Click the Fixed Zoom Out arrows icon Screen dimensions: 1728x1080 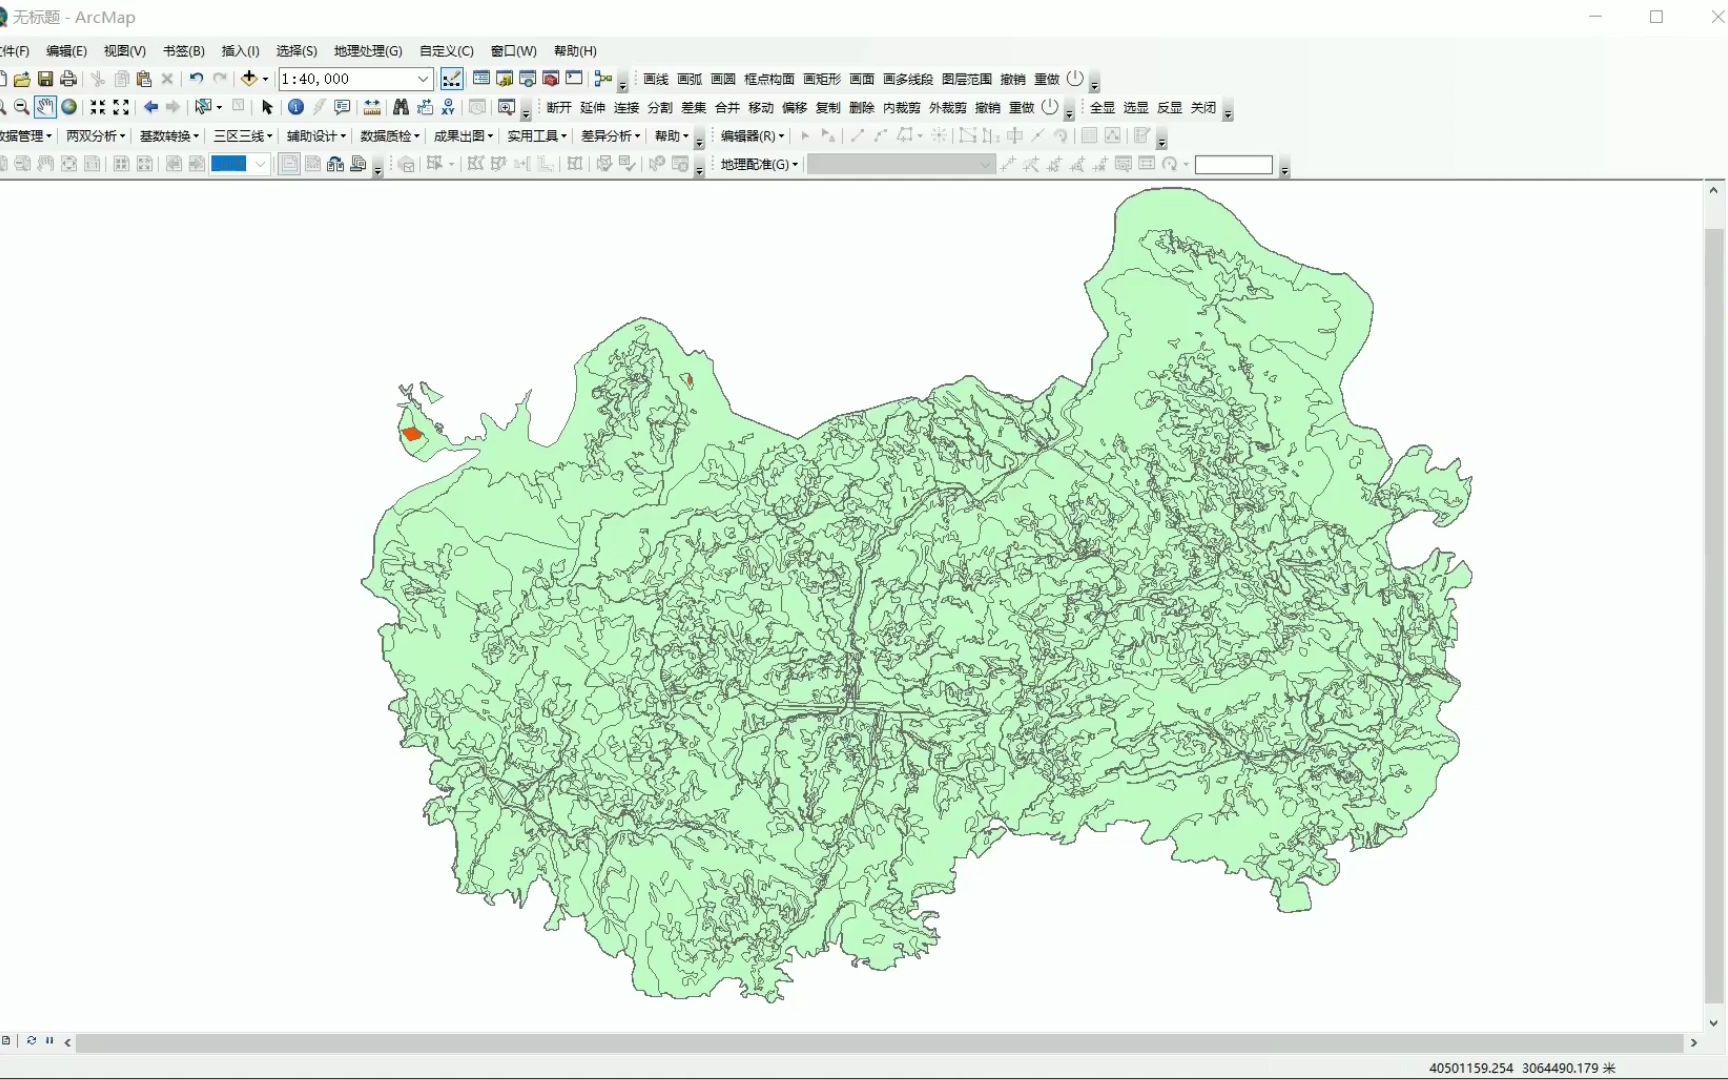click(x=121, y=107)
